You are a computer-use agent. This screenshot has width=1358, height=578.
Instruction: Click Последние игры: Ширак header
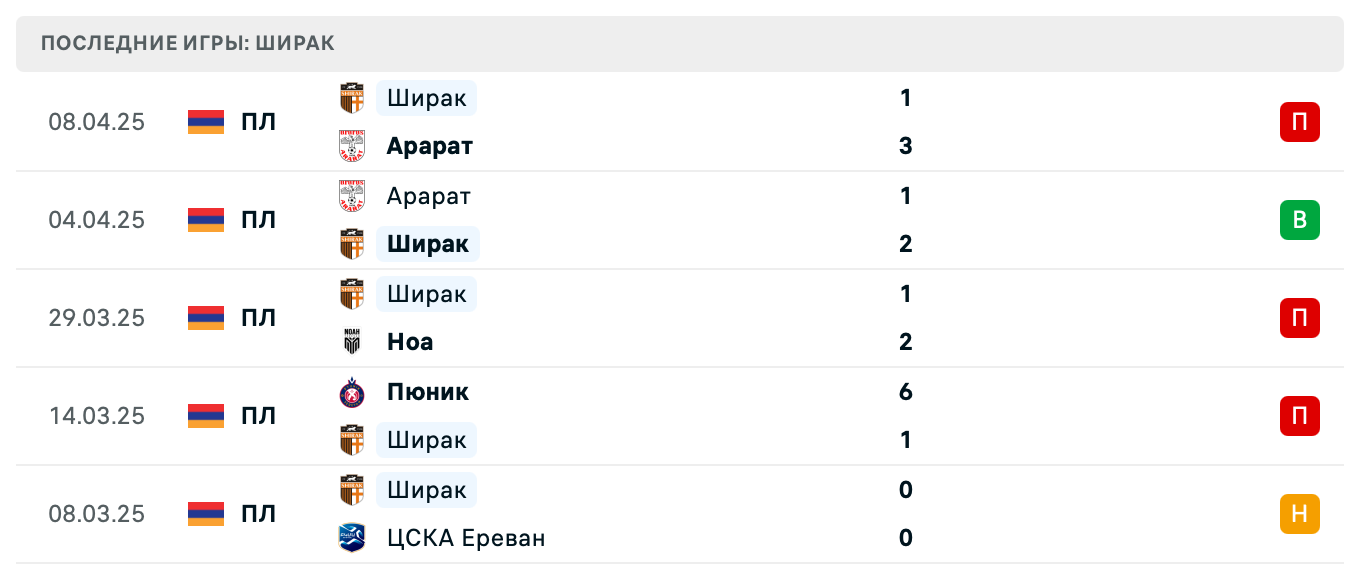point(188,43)
